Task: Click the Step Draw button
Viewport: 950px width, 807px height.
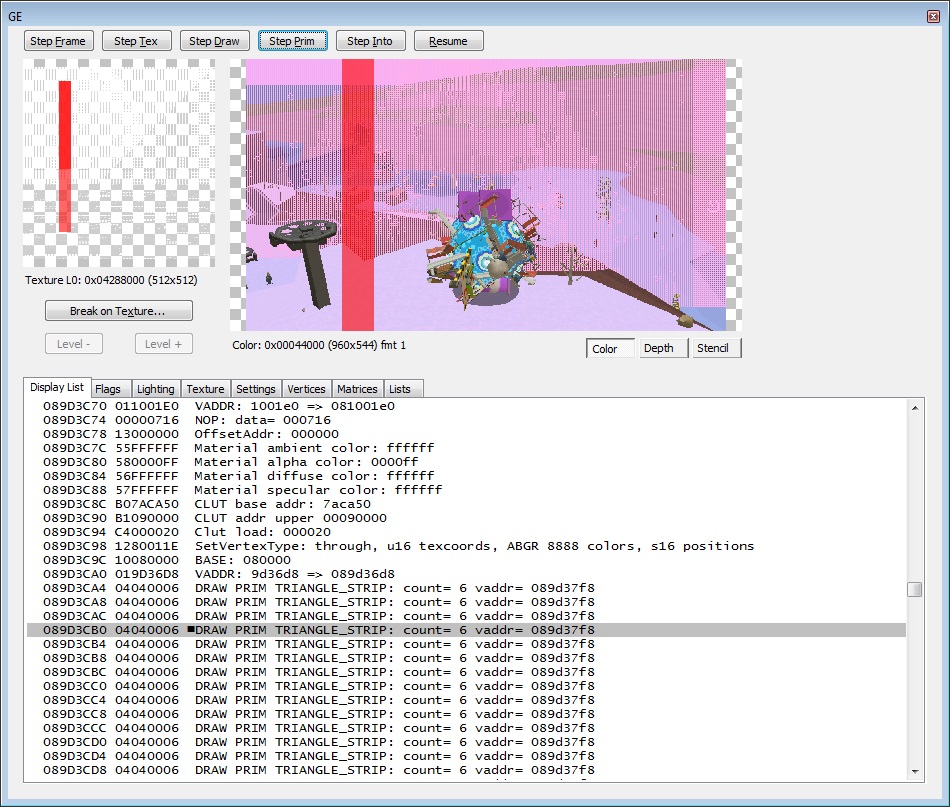Action: click(x=214, y=41)
